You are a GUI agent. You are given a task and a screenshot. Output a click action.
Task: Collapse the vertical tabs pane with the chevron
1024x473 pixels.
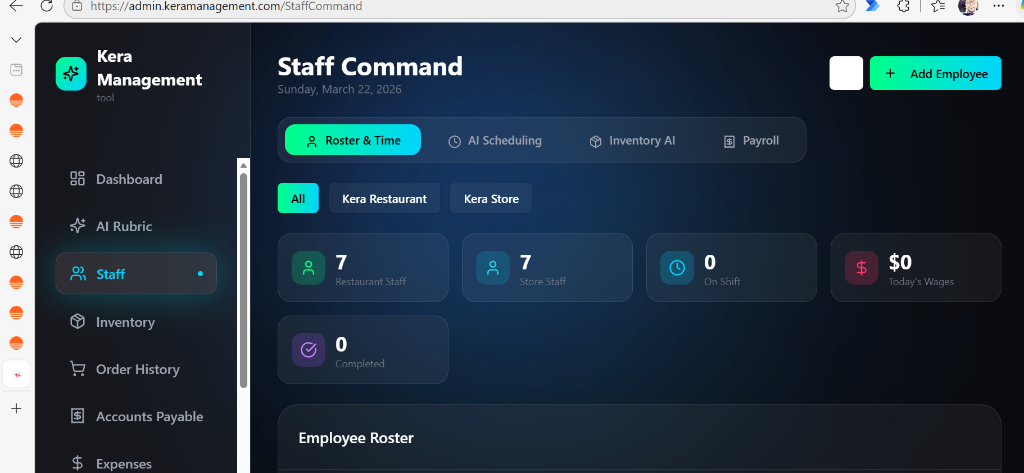tap(16, 40)
